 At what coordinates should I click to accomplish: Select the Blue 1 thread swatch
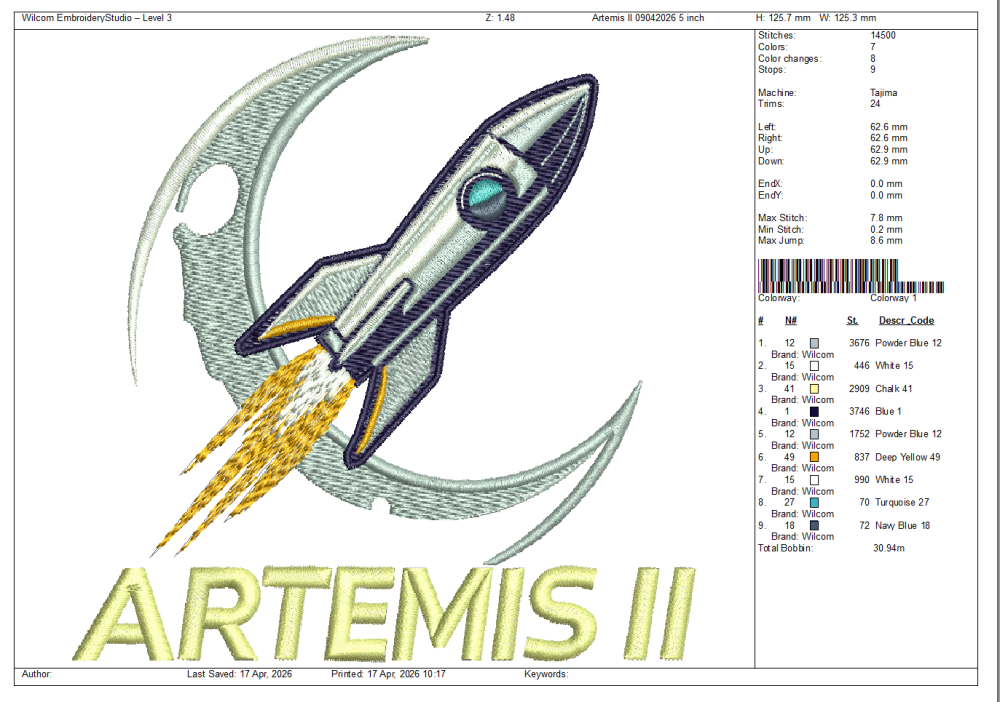tap(814, 412)
